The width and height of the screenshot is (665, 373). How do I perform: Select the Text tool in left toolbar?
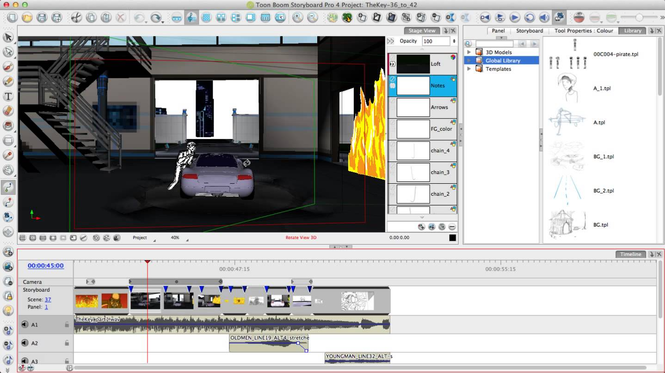[x=8, y=96]
